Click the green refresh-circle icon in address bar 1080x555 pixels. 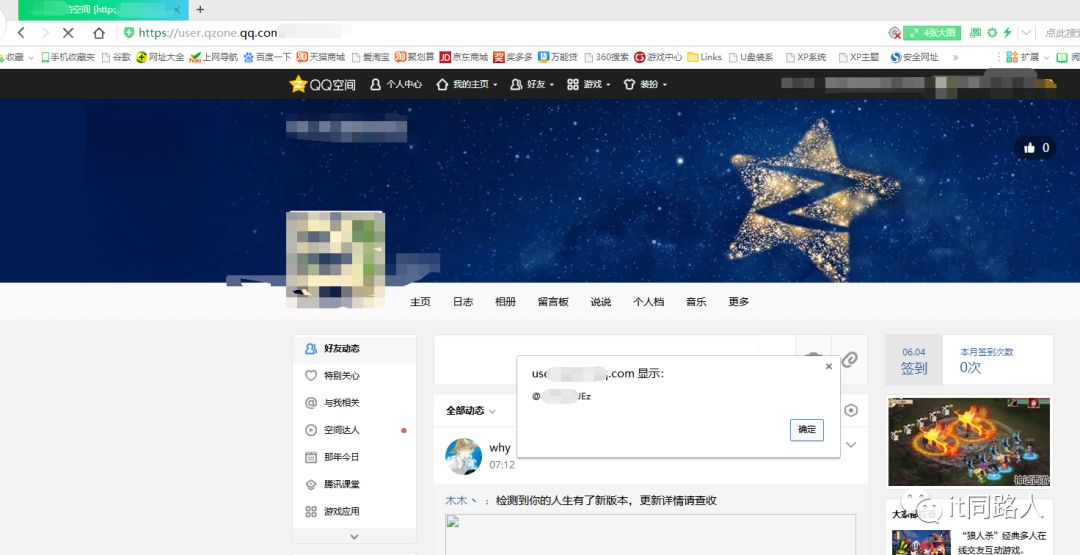[992, 32]
